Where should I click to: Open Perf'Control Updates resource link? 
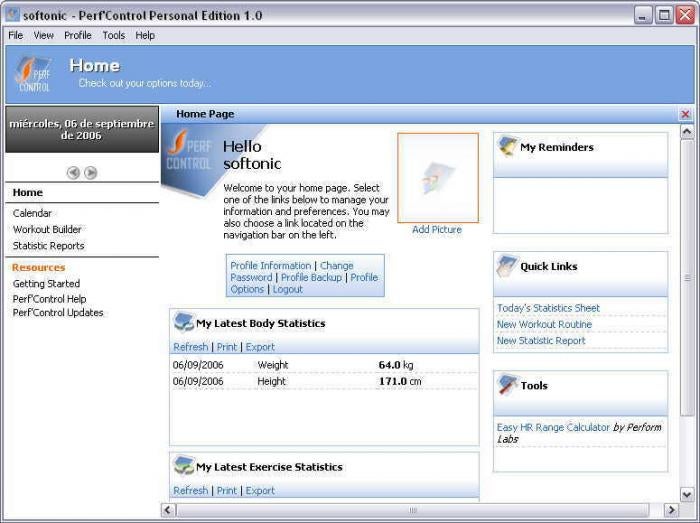click(x=58, y=312)
